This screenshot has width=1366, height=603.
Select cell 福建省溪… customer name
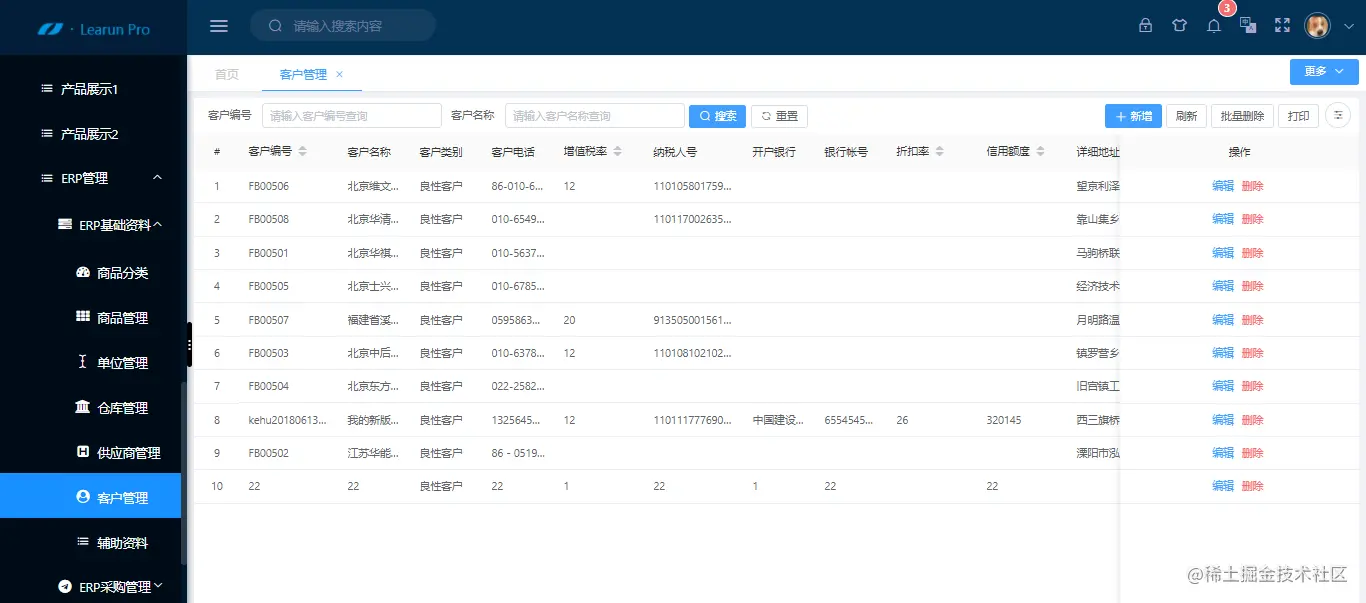click(375, 320)
